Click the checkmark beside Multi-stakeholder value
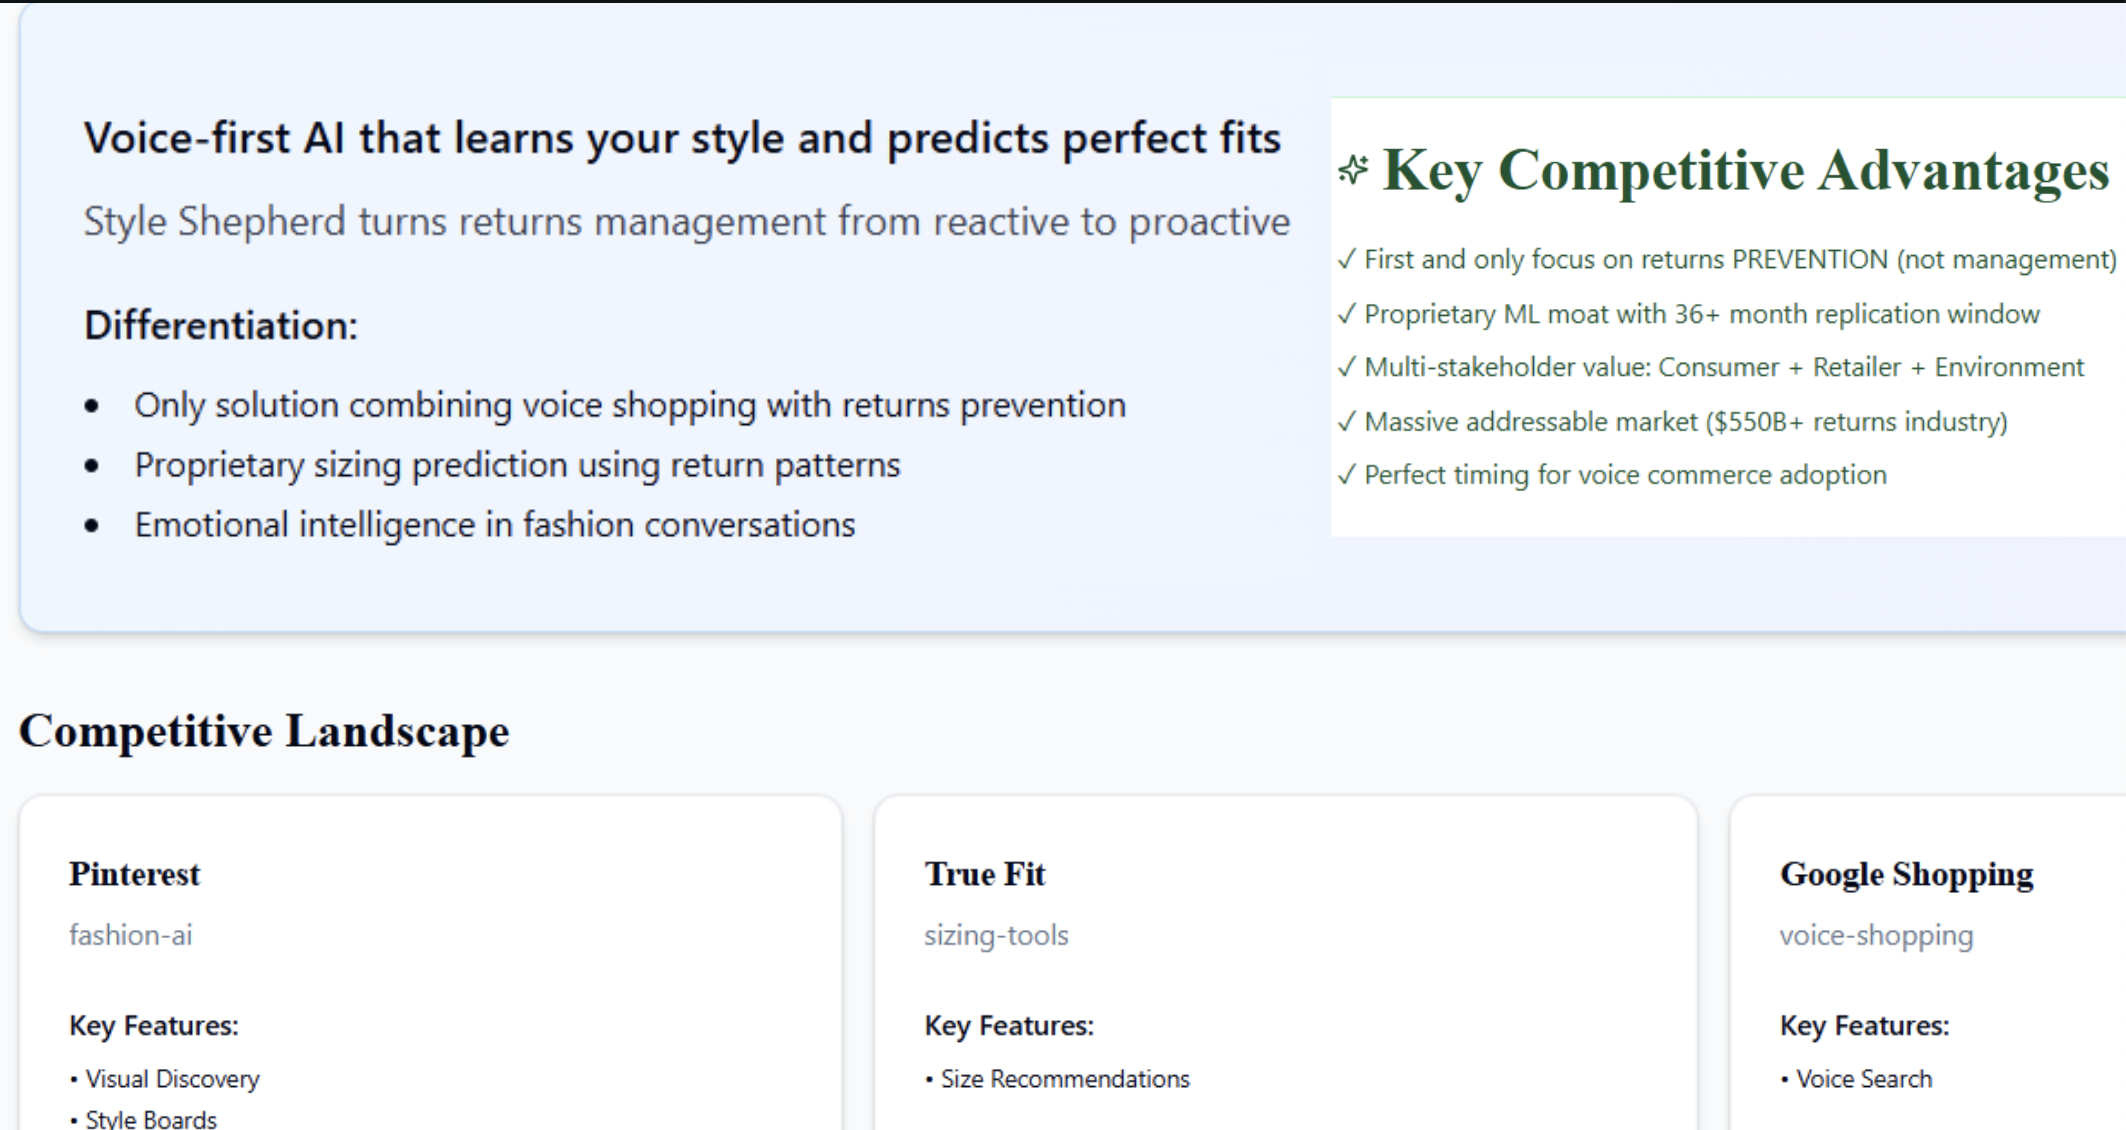2126x1130 pixels. (x=1347, y=367)
